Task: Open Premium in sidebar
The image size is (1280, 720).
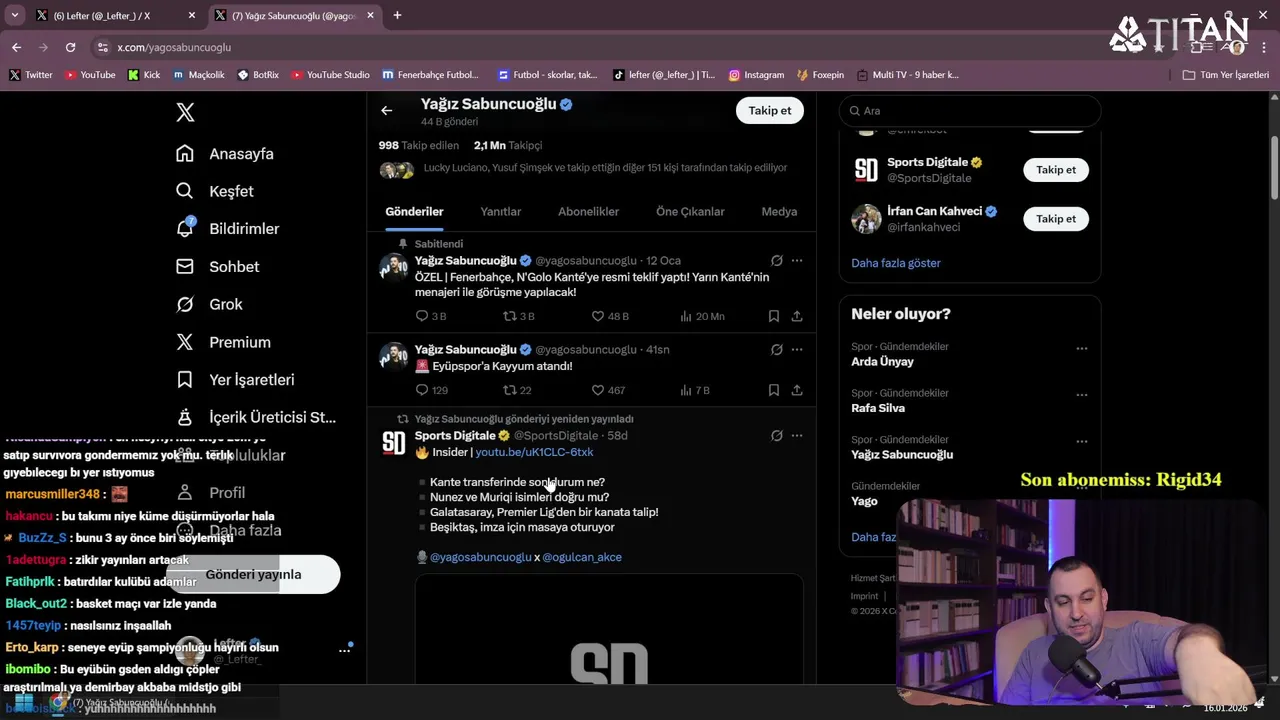Action: 223,342
